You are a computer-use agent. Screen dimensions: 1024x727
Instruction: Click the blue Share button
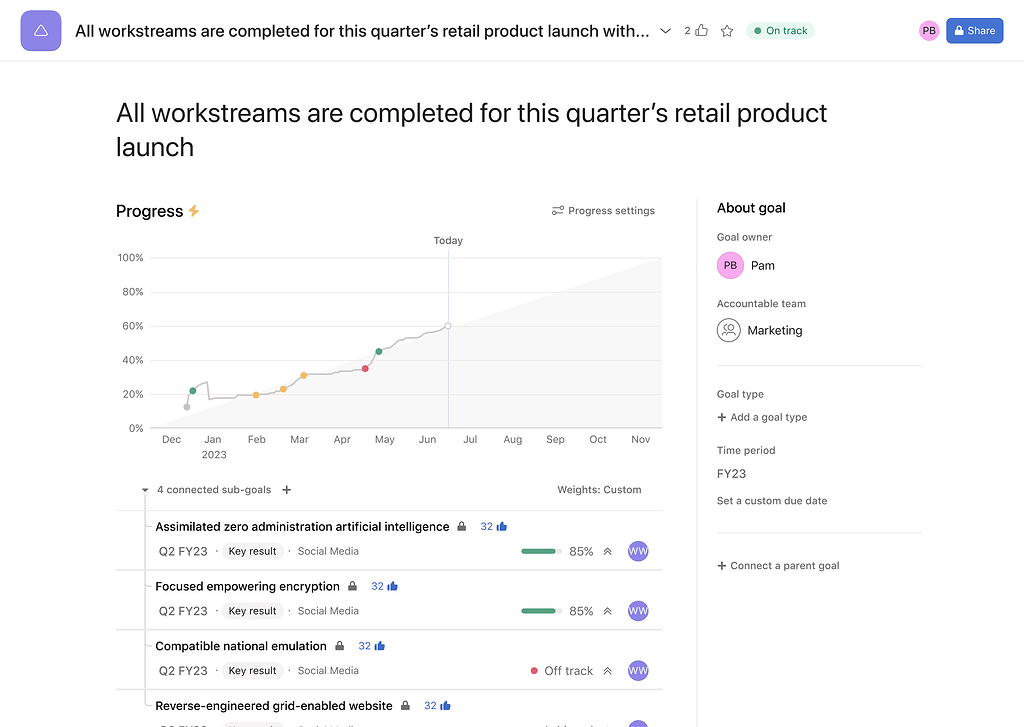[x=974, y=31]
